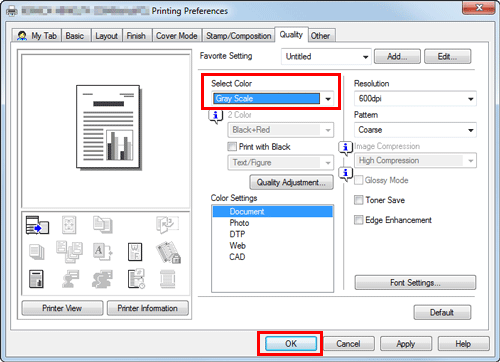Click the Edit... favorite button

[447, 57]
